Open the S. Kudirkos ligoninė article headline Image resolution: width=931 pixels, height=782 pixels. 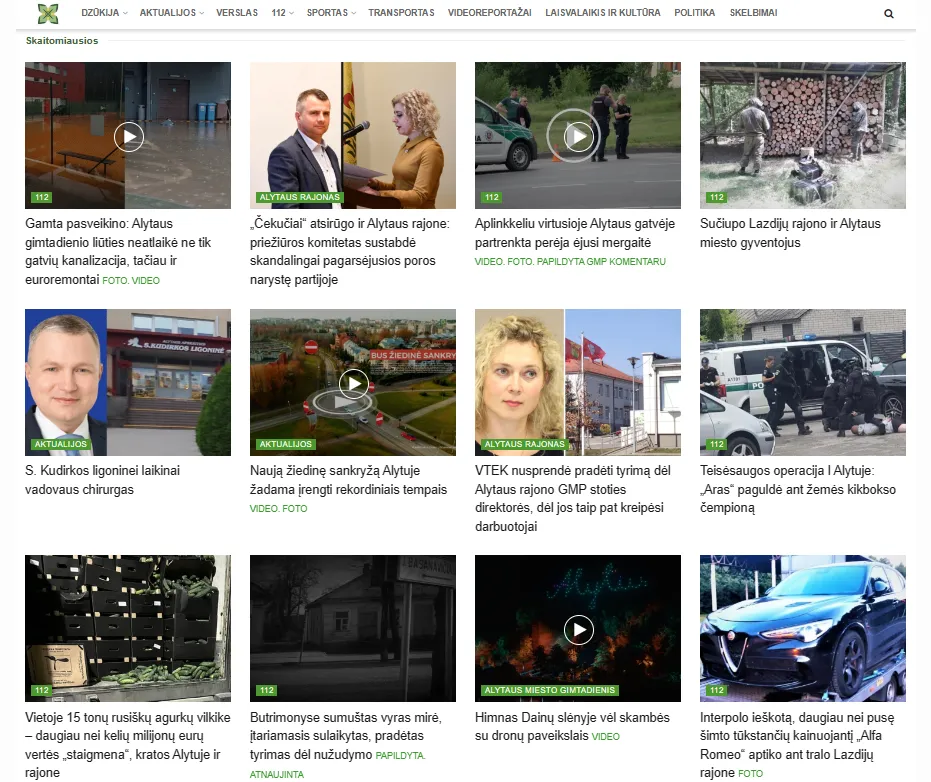[x=102, y=480]
